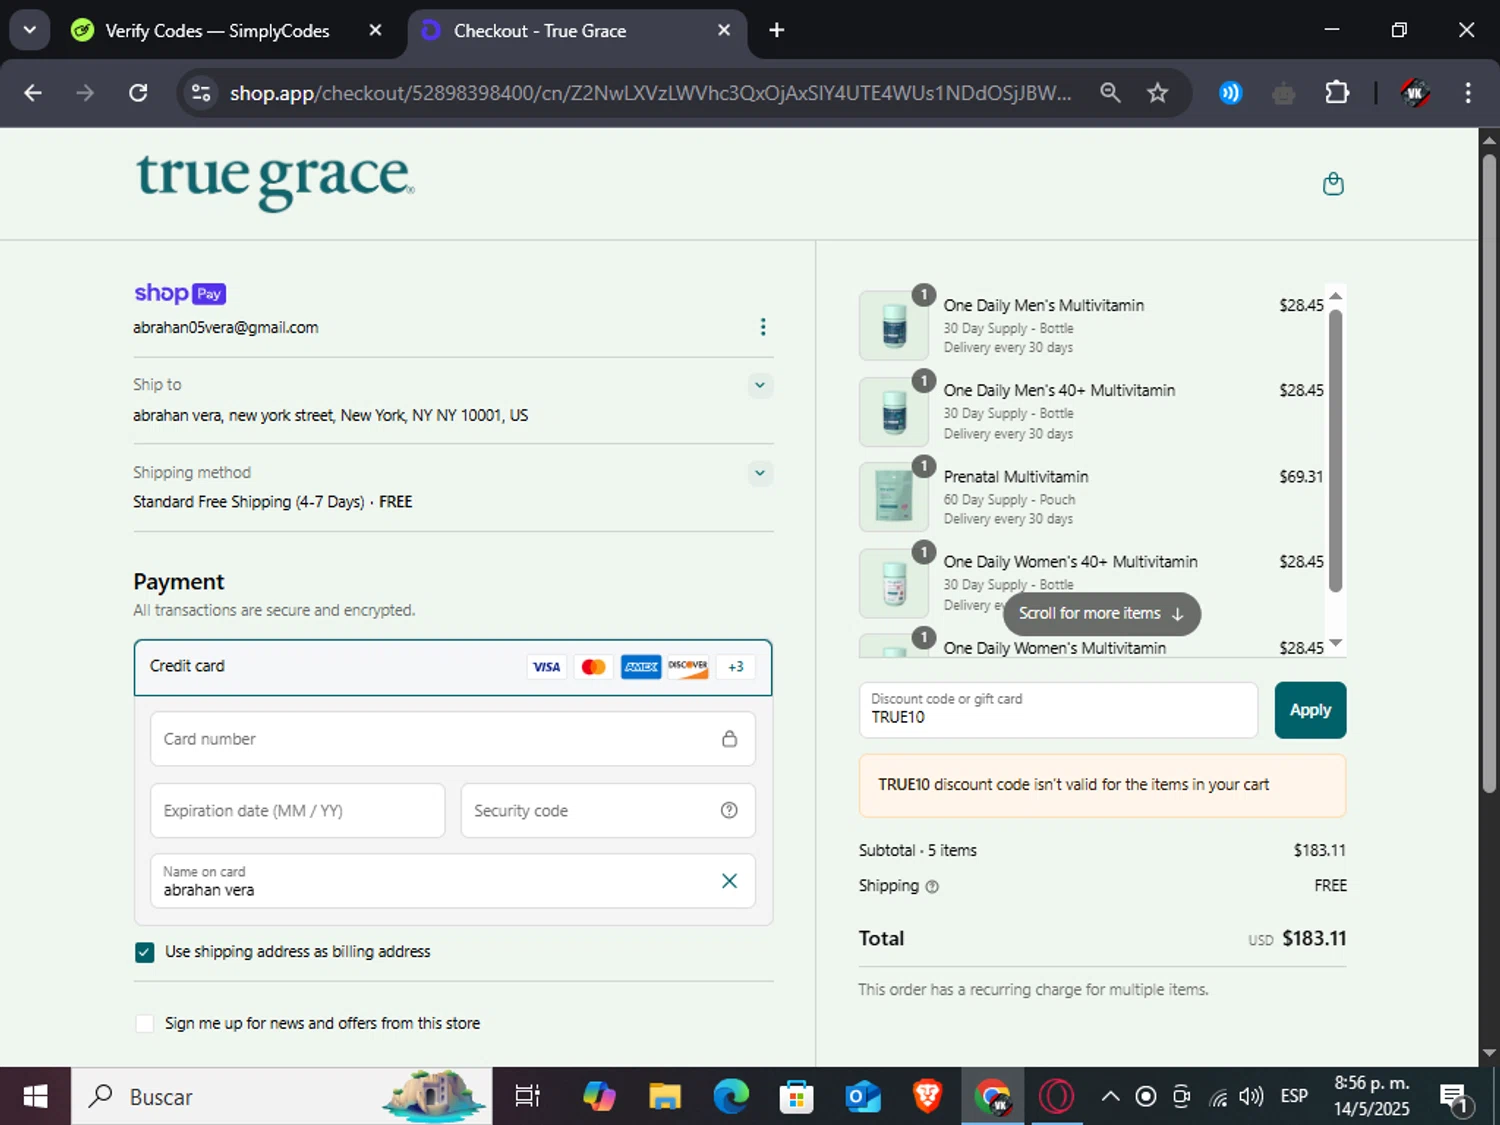
Task: Open Outlook from taskbar
Action: 862,1097
